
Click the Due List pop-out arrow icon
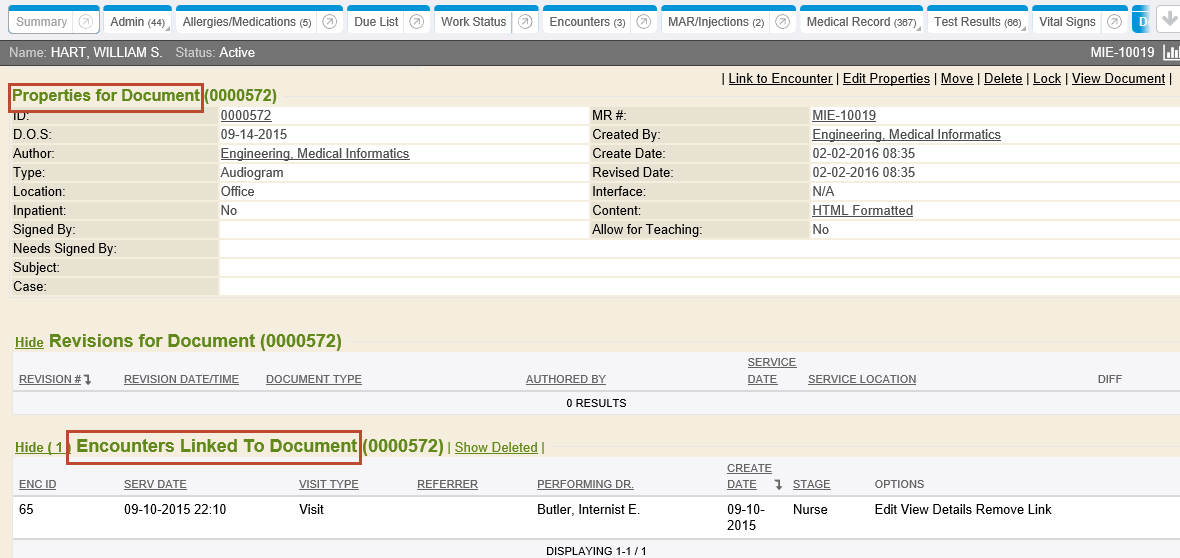click(416, 22)
